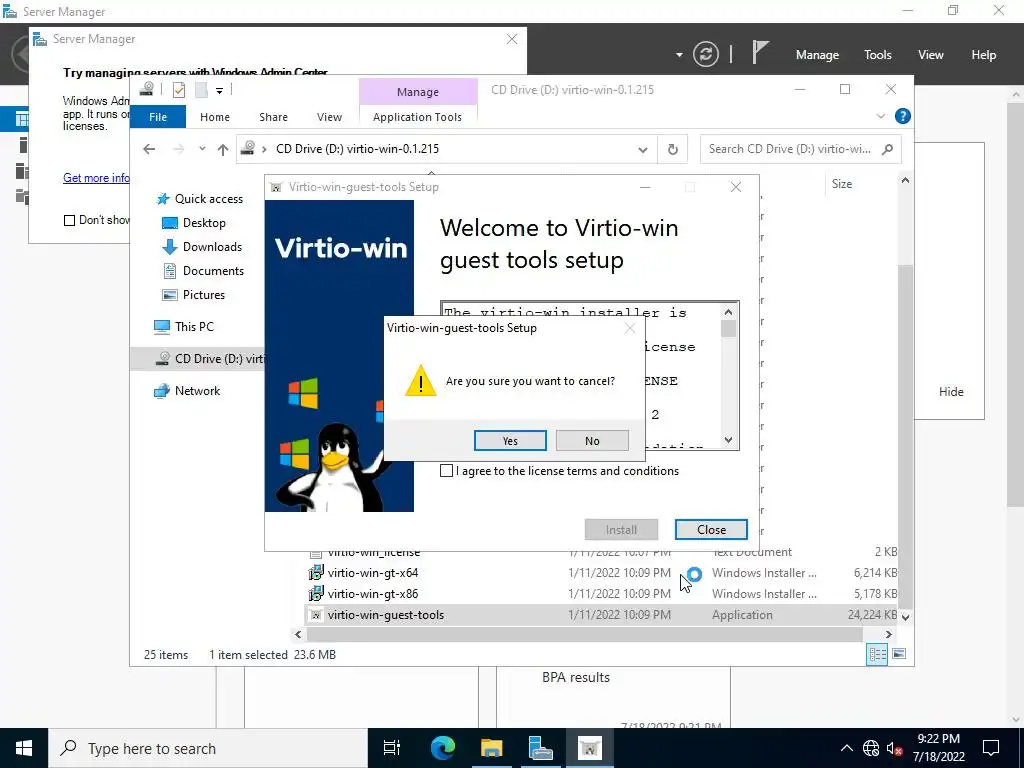The width and height of the screenshot is (1024, 768).
Task: Click the virtio-win-gt-x64 file icon
Action: (316, 573)
